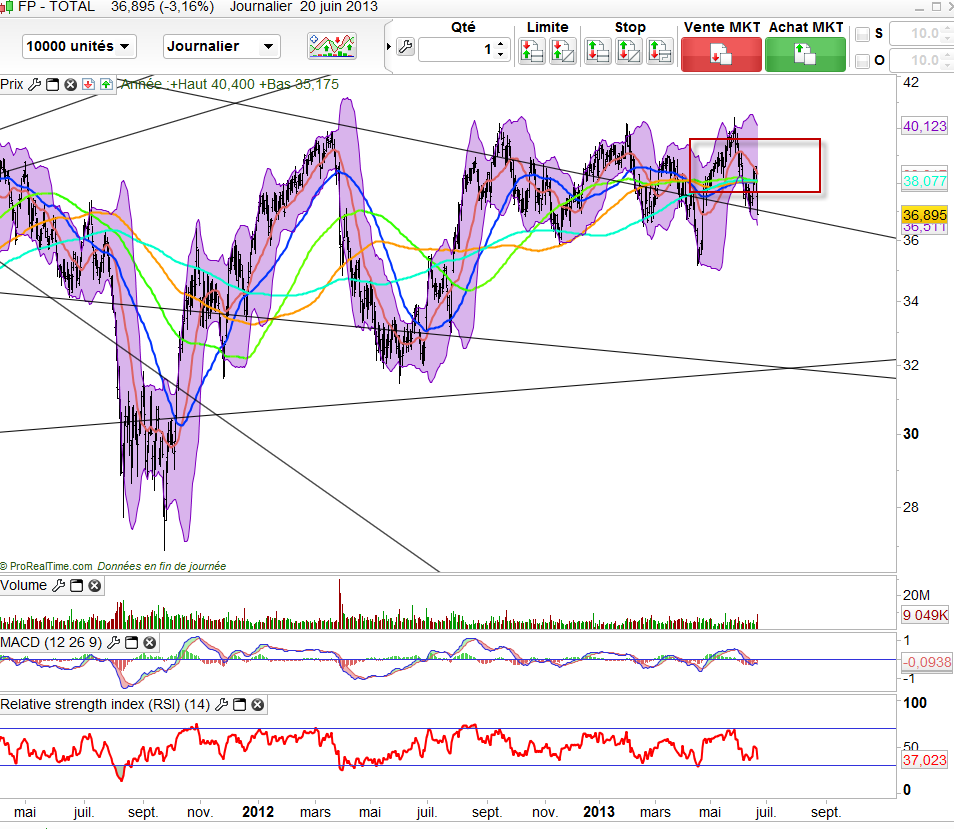Open RSI indicator wrench settings

tap(222, 705)
